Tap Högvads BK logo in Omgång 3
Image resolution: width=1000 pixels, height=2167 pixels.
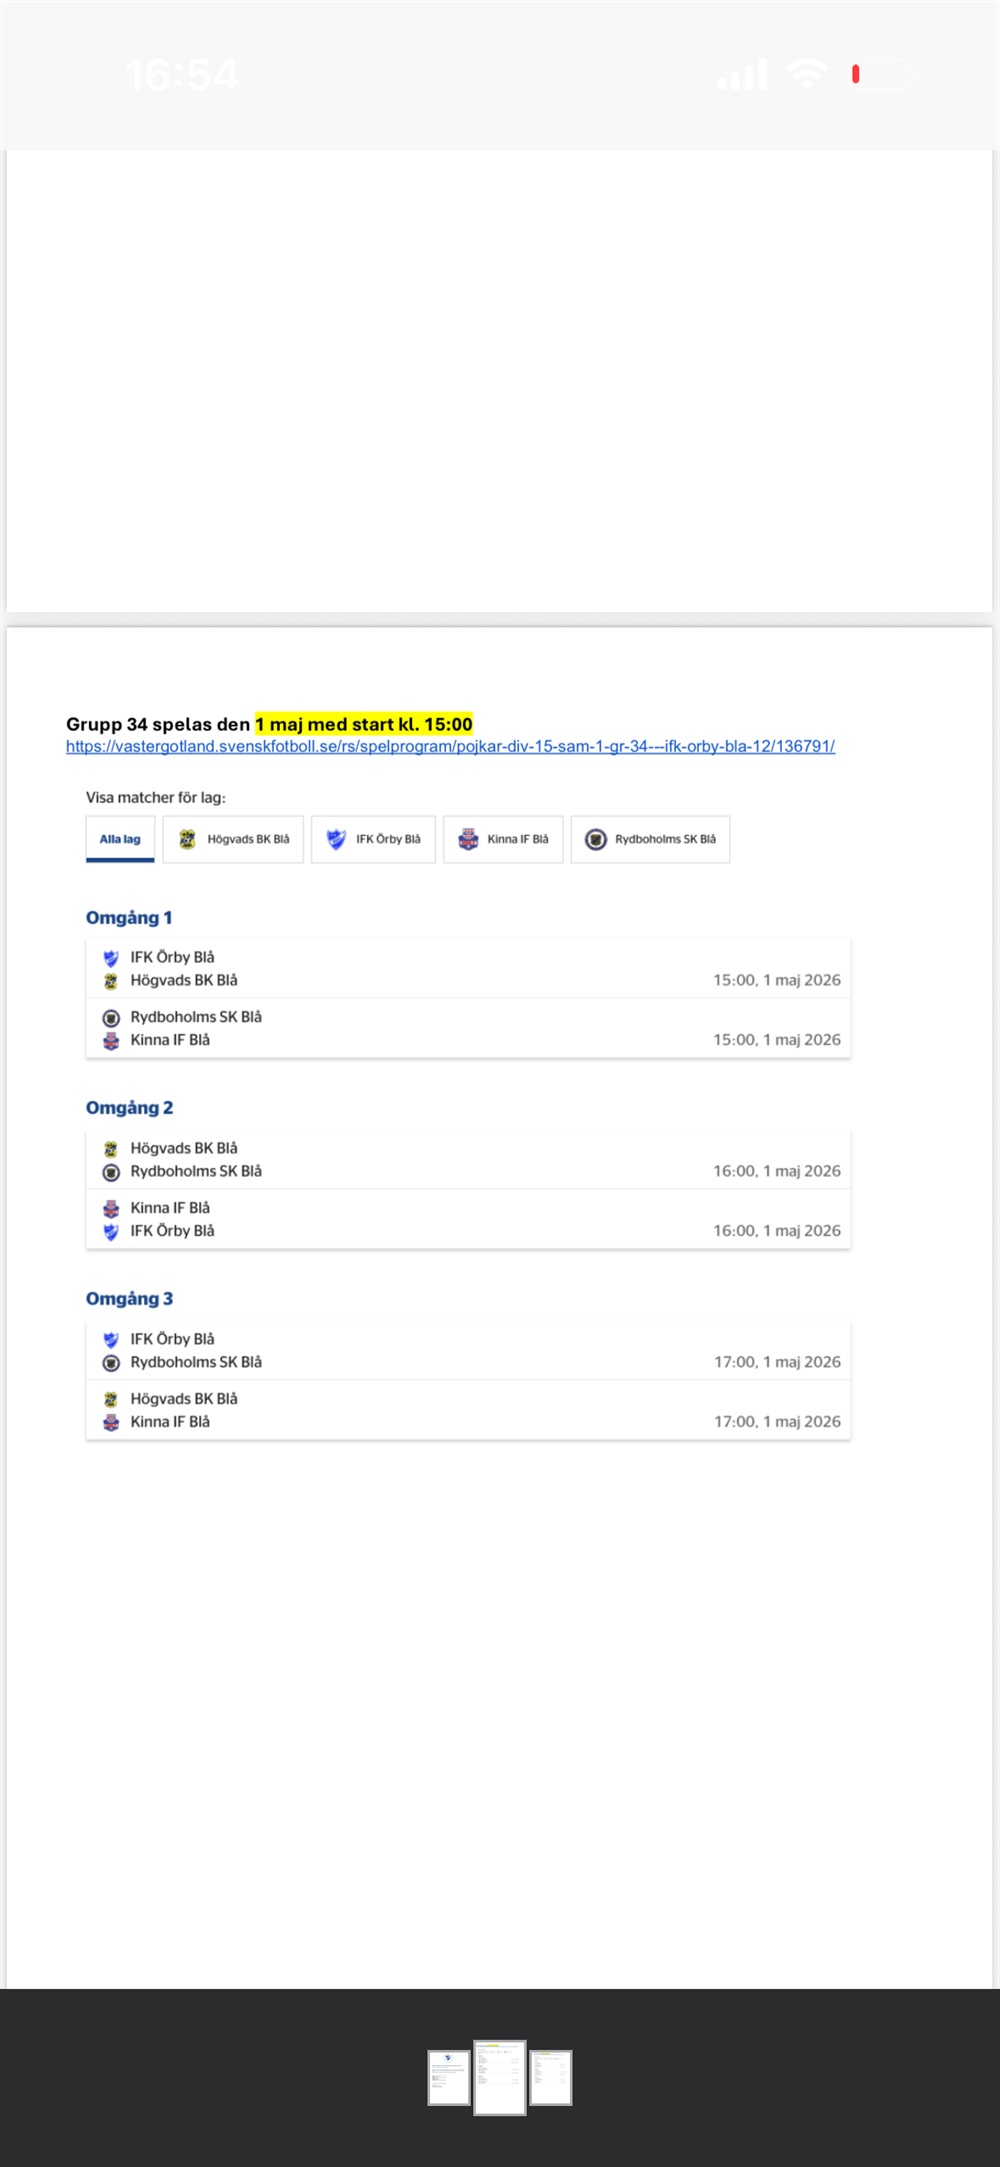click(111, 1399)
